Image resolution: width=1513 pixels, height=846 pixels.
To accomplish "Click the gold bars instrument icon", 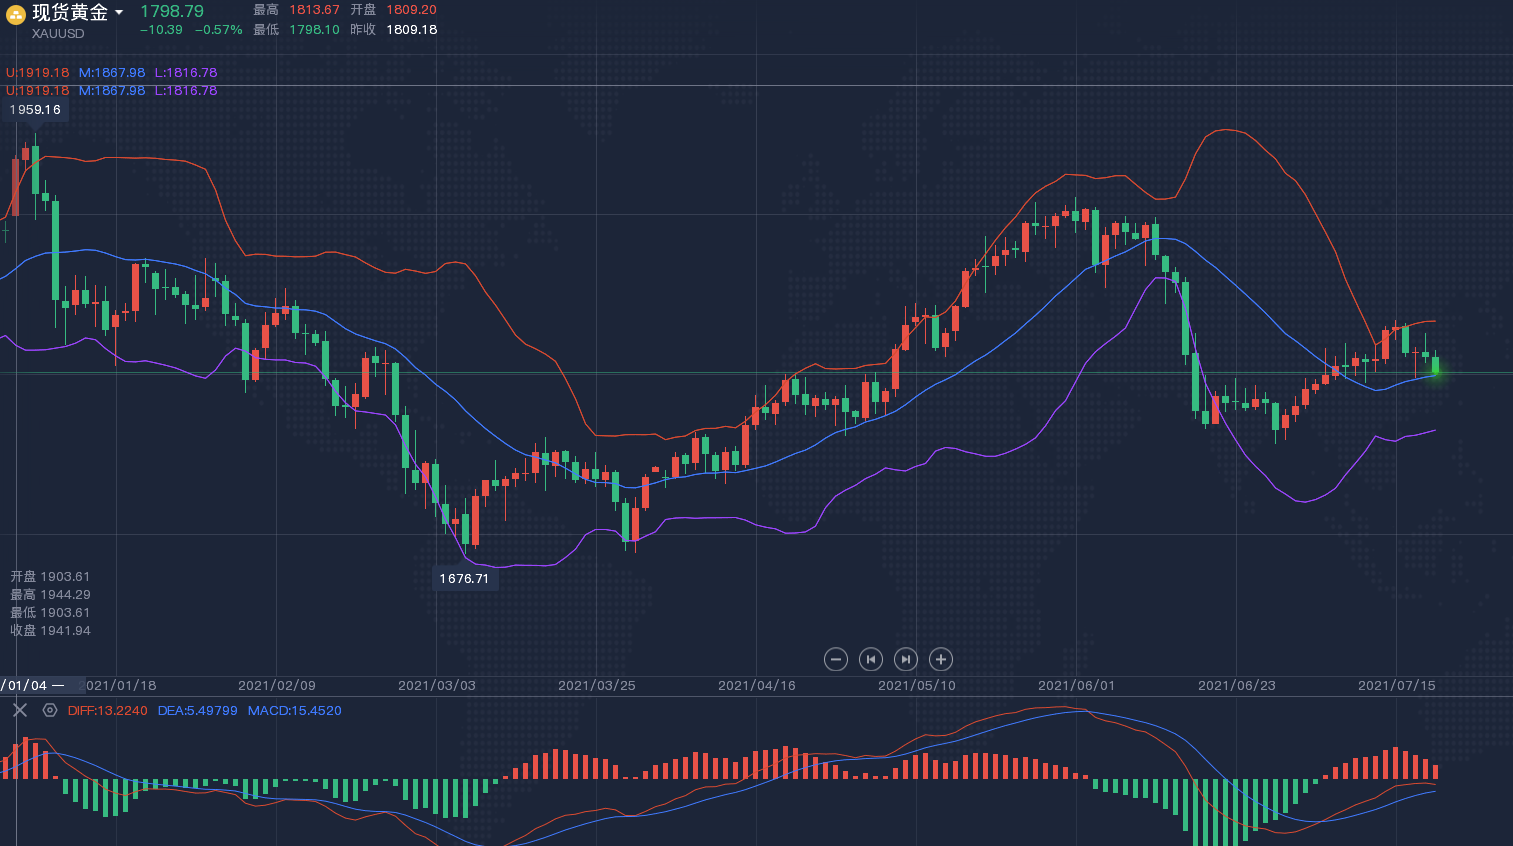I will click(x=16, y=14).
